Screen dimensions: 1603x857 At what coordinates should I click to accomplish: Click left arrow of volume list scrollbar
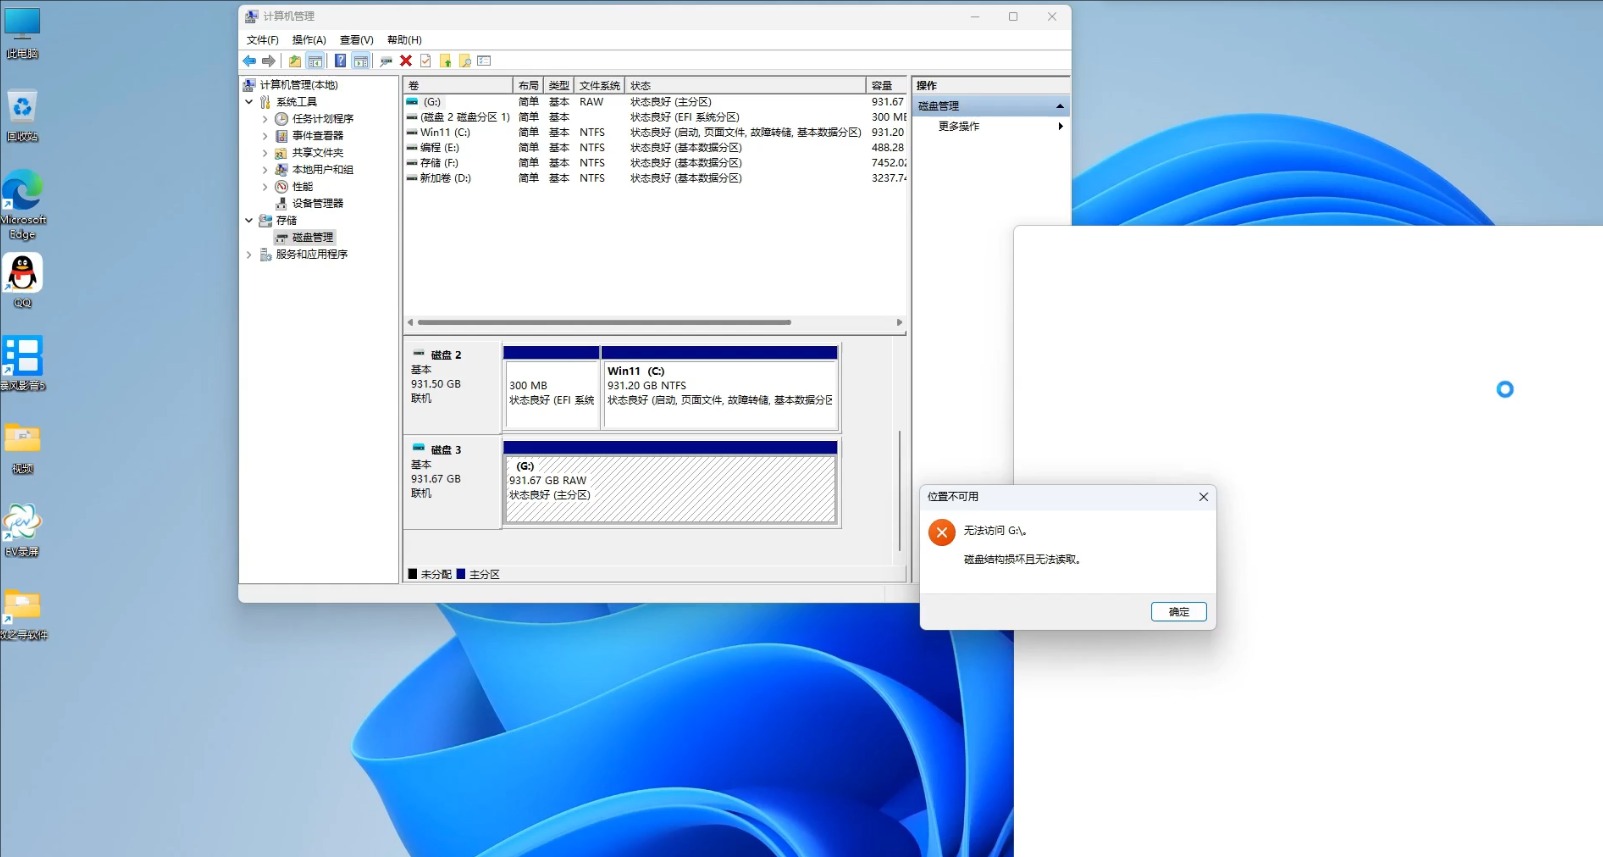coord(410,323)
